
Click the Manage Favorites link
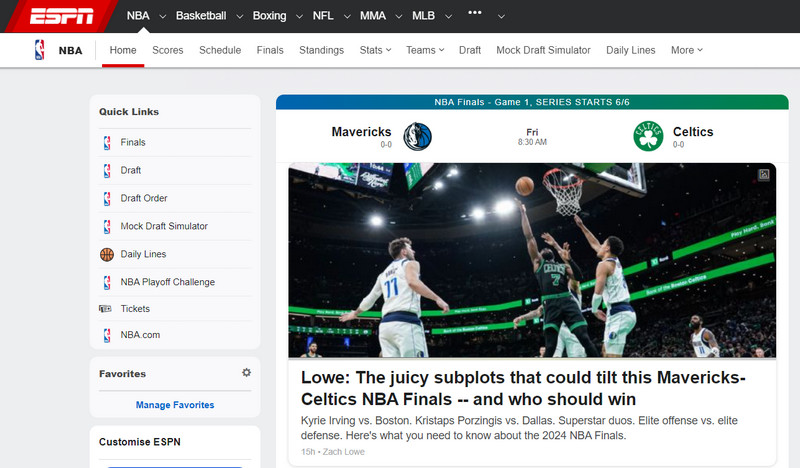pyautogui.click(x=175, y=405)
